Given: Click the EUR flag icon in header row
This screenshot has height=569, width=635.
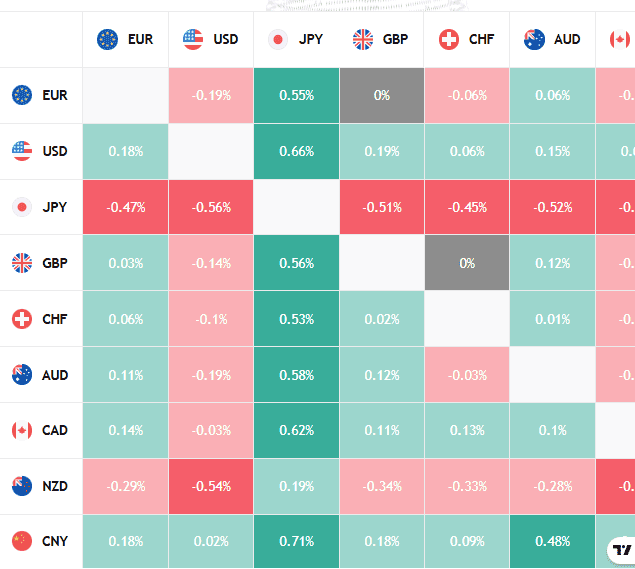Looking at the screenshot, I should point(107,40).
